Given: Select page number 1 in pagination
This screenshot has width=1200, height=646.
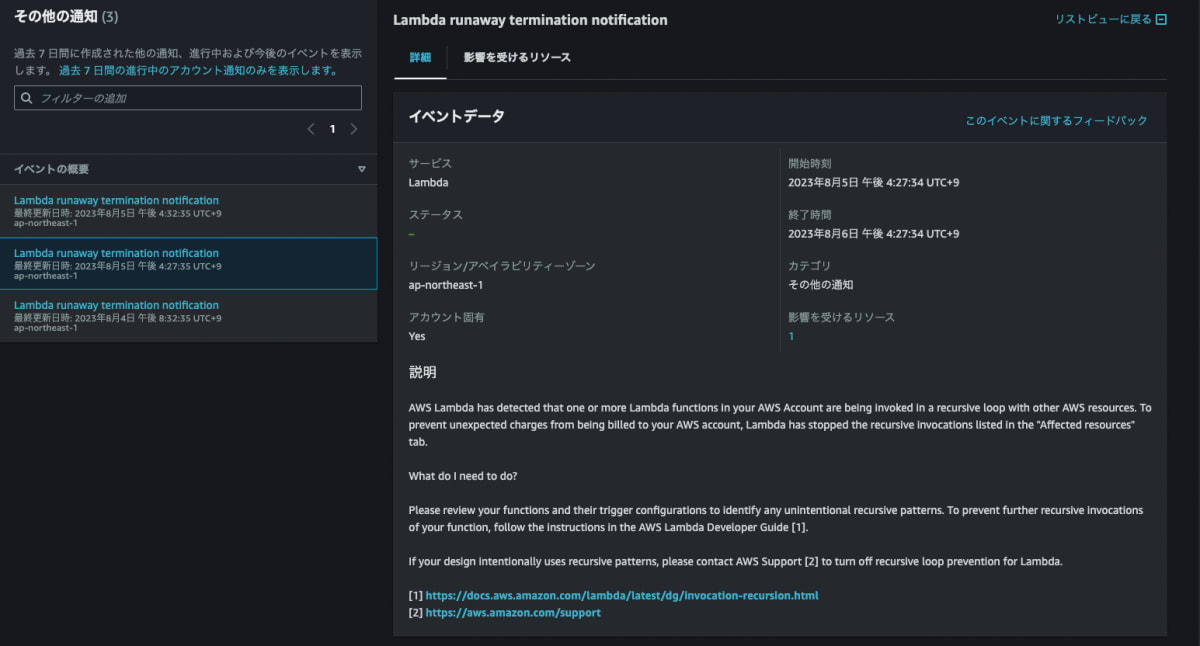Looking at the screenshot, I should coord(333,129).
